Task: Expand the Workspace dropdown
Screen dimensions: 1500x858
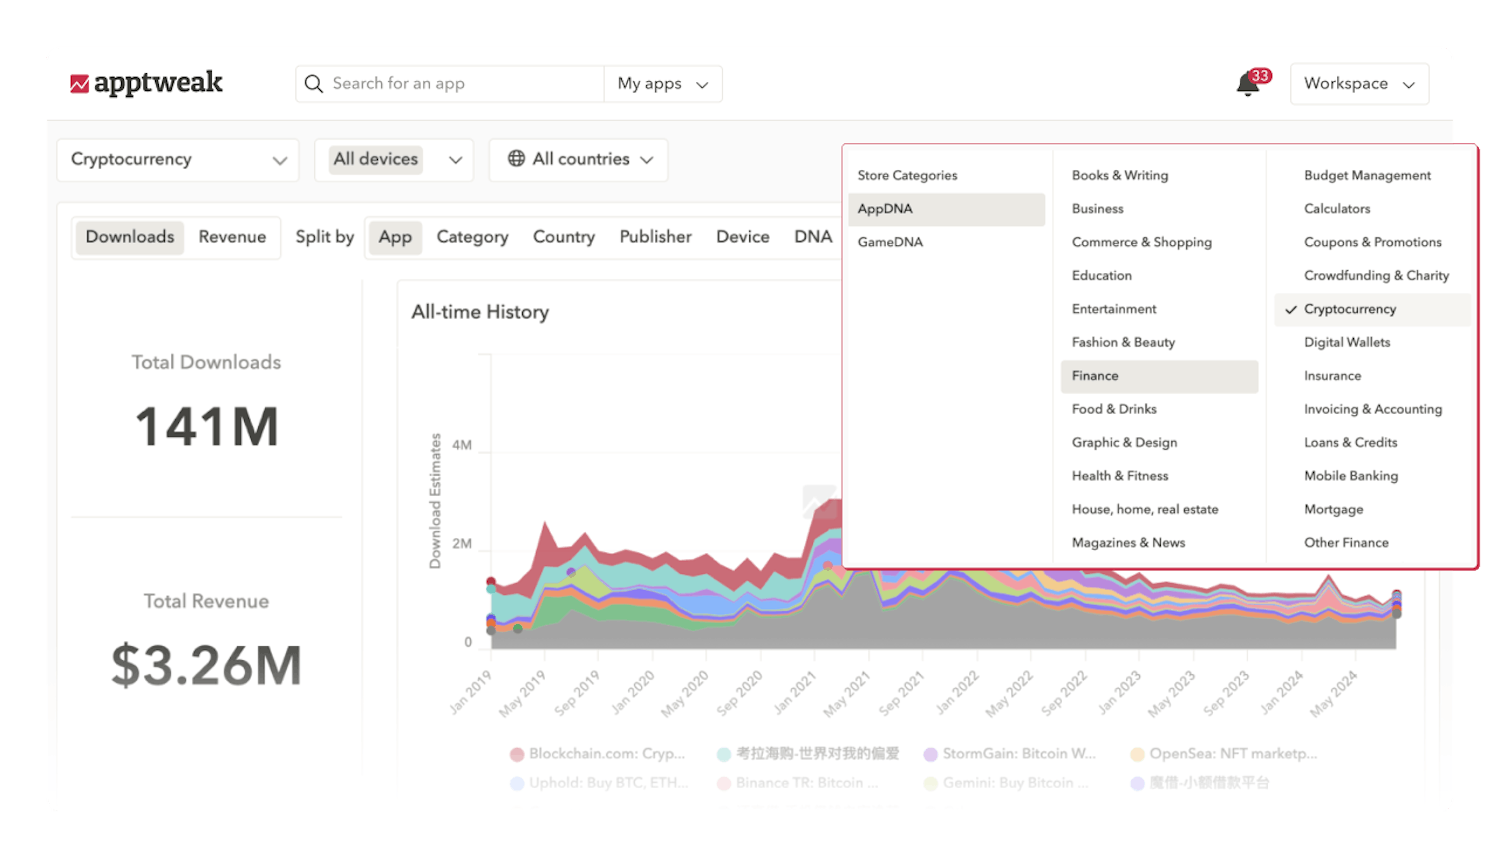Action: coord(1359,83)
